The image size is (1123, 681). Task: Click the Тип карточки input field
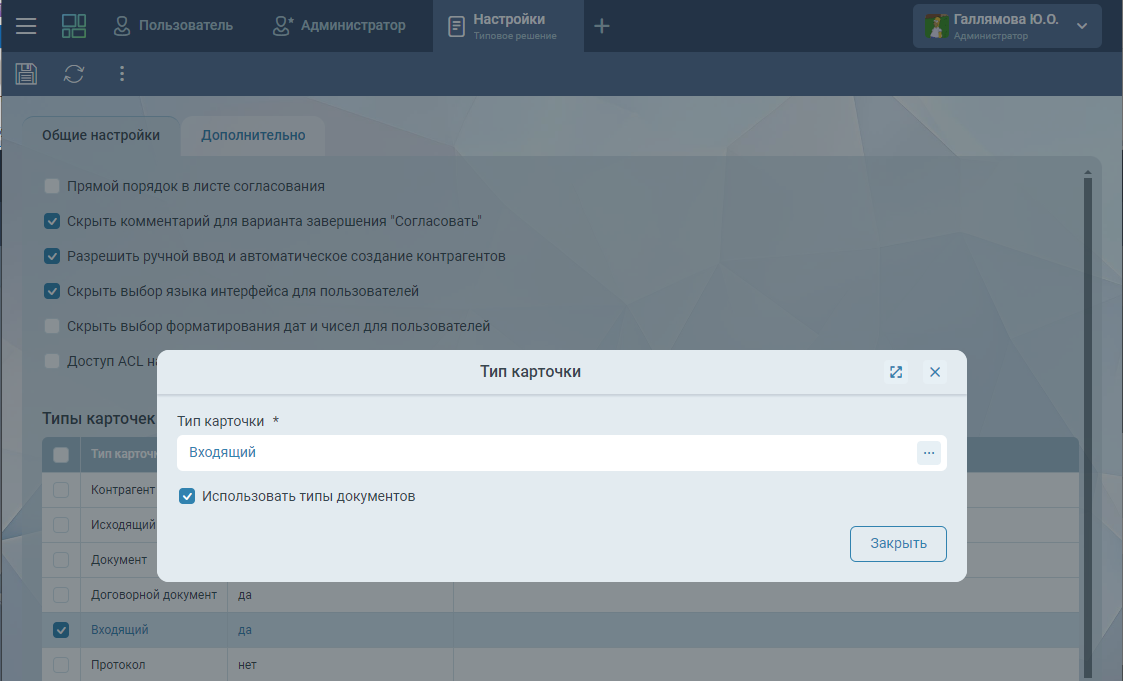pyautogui.click(x=540, y=453)
